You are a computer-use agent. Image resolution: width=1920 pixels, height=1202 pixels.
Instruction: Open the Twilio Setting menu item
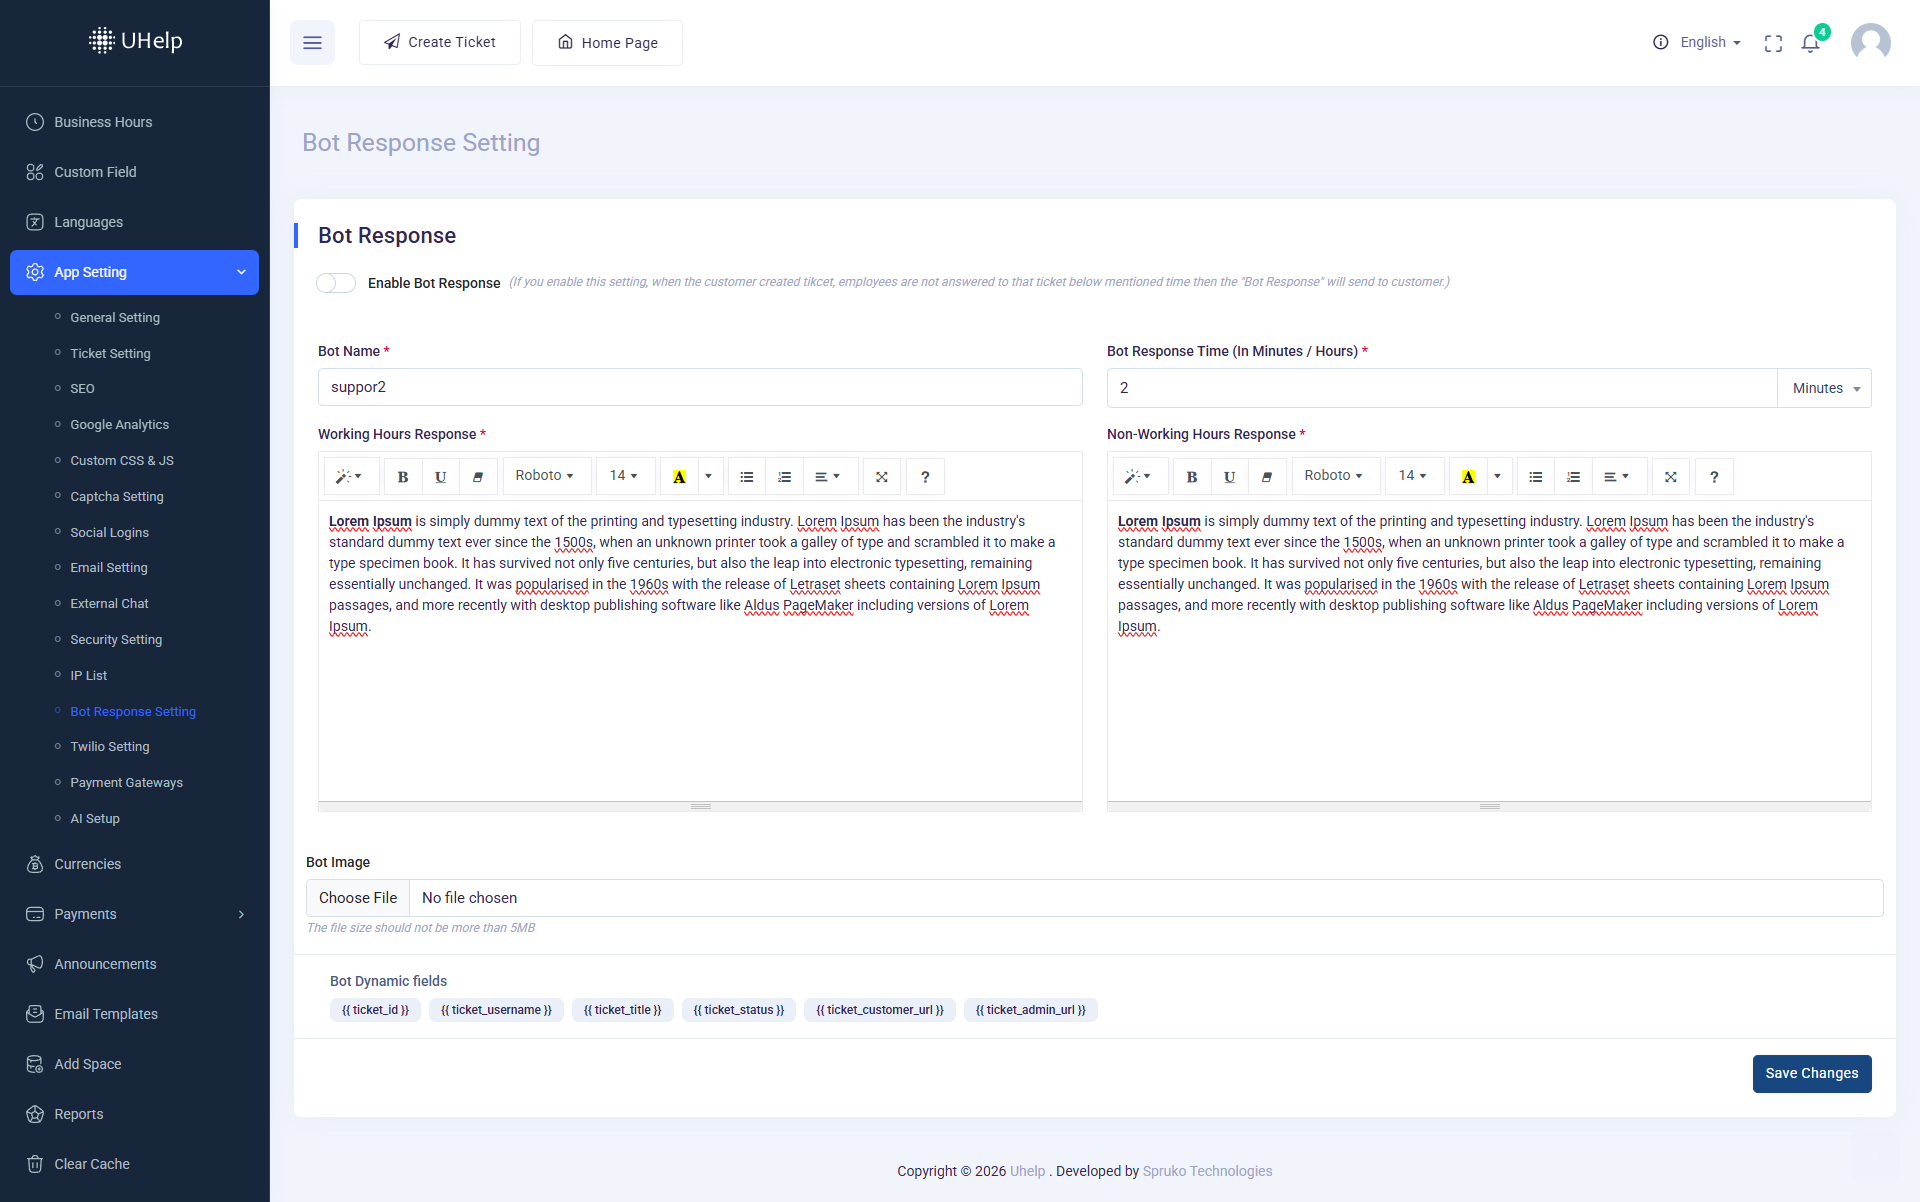click(110, 747)
